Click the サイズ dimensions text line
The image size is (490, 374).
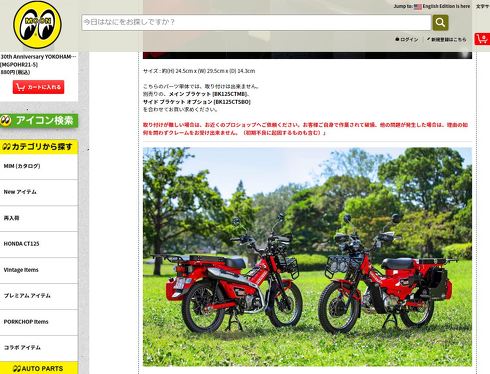(199, 71)
